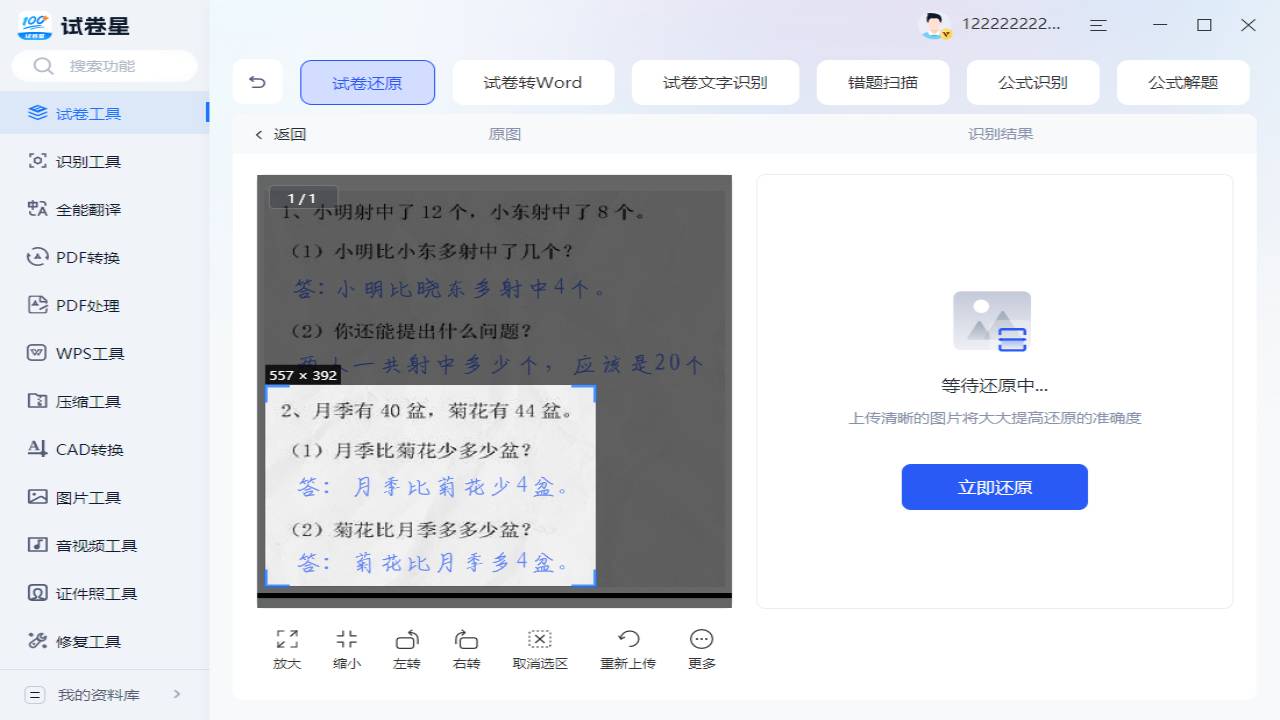Rotate the image left with 左转

[x=407, y=647]
